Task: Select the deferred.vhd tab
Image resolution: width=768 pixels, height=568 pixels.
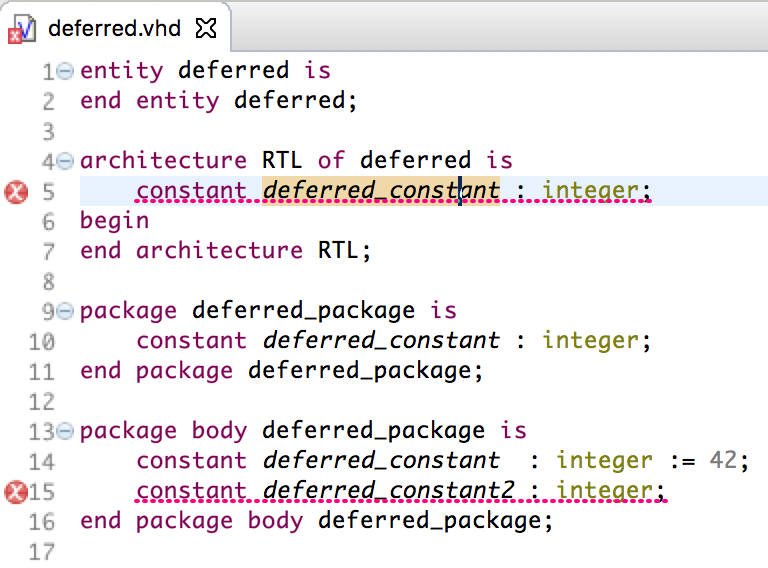Action: pyautogui.click(x=115, y=28)
